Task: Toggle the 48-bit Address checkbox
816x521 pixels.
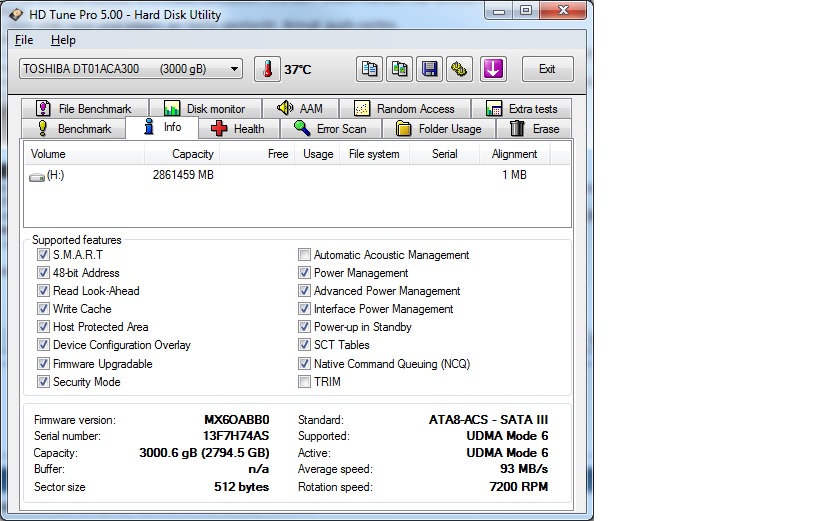Action: (x=43, y=273)
